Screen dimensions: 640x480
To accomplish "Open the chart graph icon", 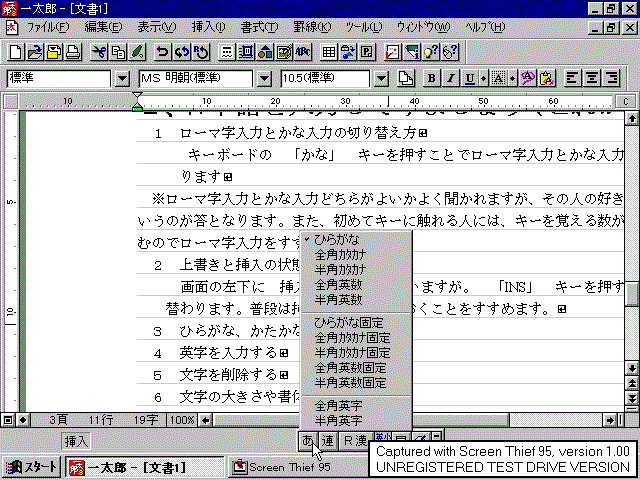I will click(x=392, y=52).
